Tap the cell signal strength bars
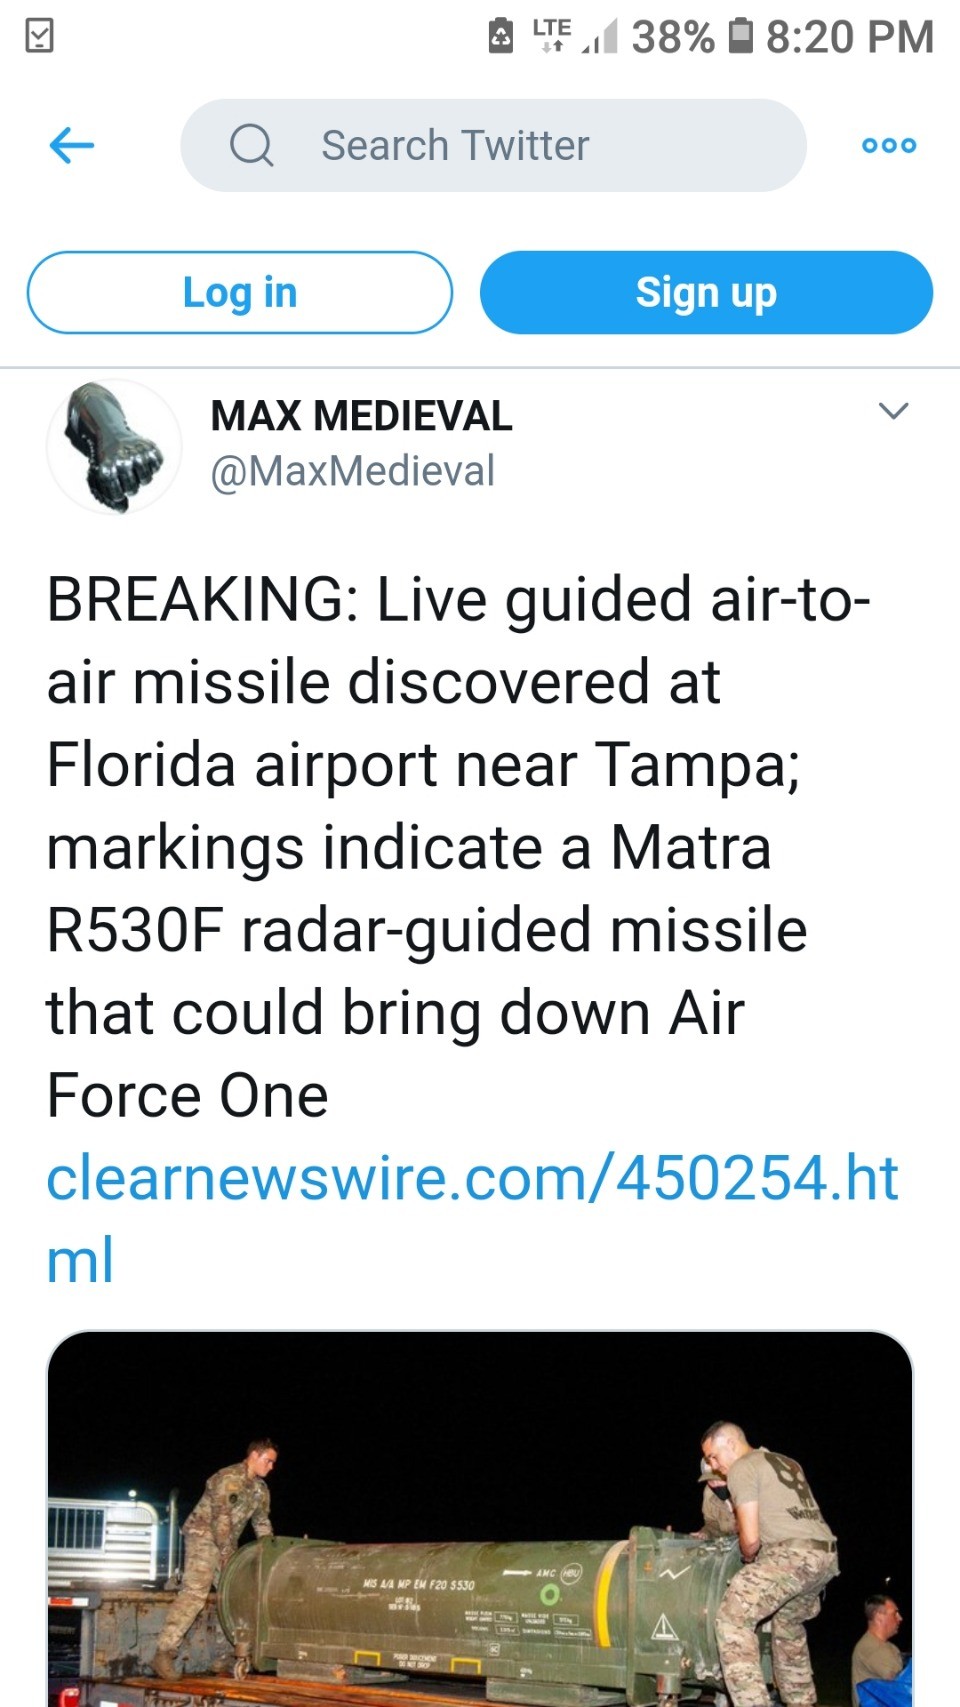 [599, 38]
